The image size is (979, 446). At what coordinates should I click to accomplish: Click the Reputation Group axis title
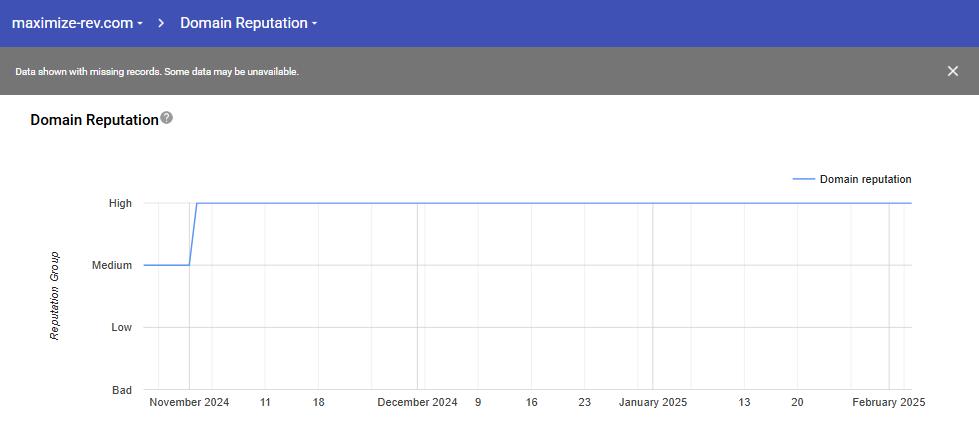pyautogui.click(x=55, y=296)
